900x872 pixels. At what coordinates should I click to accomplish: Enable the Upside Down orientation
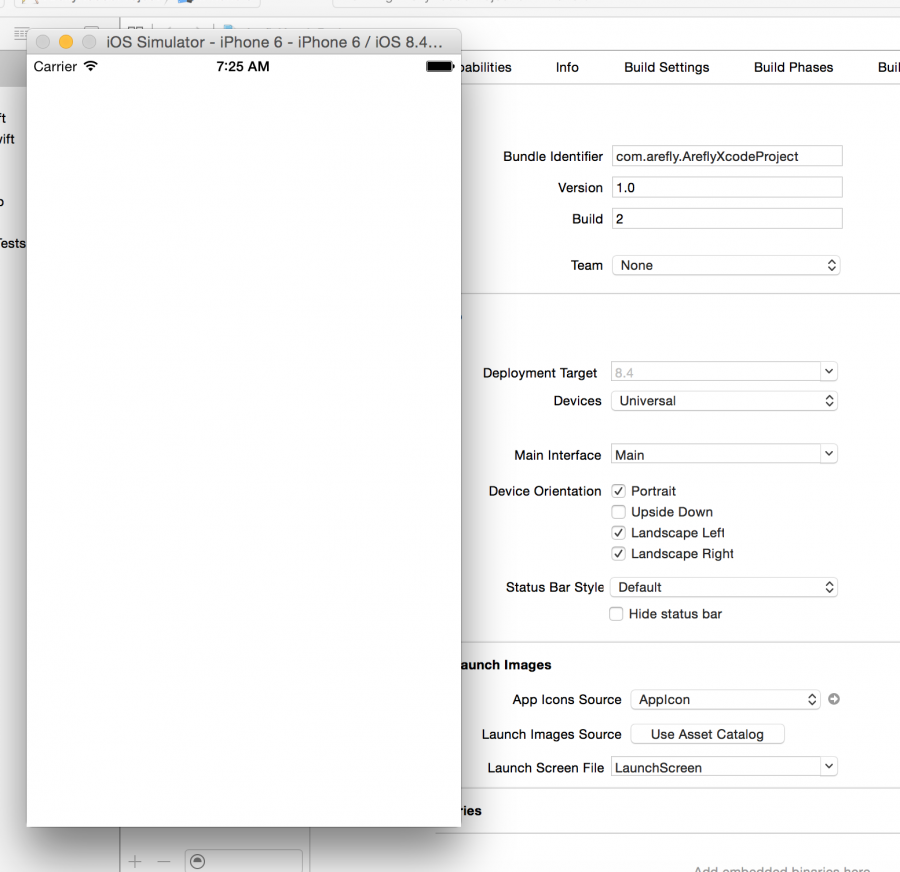click(618, 512)
